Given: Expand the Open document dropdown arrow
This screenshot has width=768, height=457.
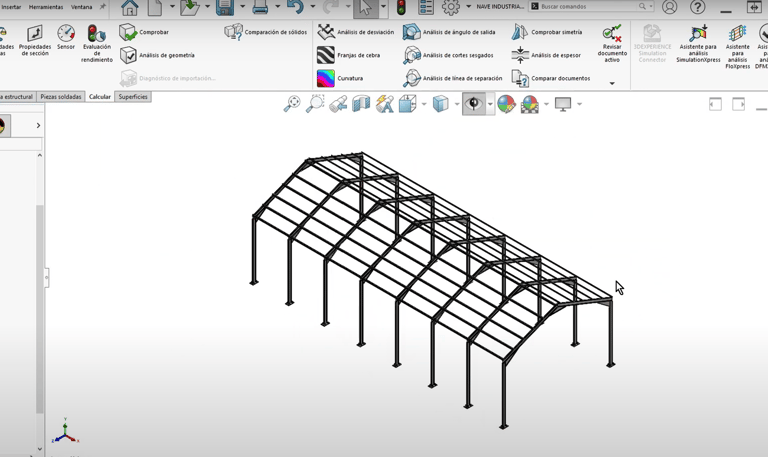Looking at the screenshot, I should [x=207, y=7].
